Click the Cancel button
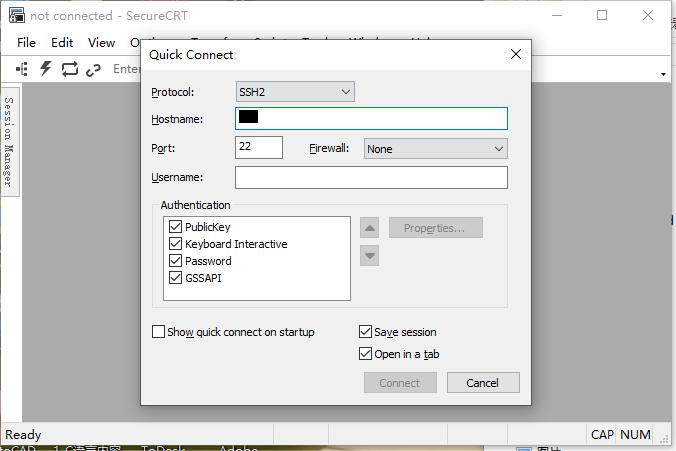Screen dimensions: 676x451 point(483,383)
